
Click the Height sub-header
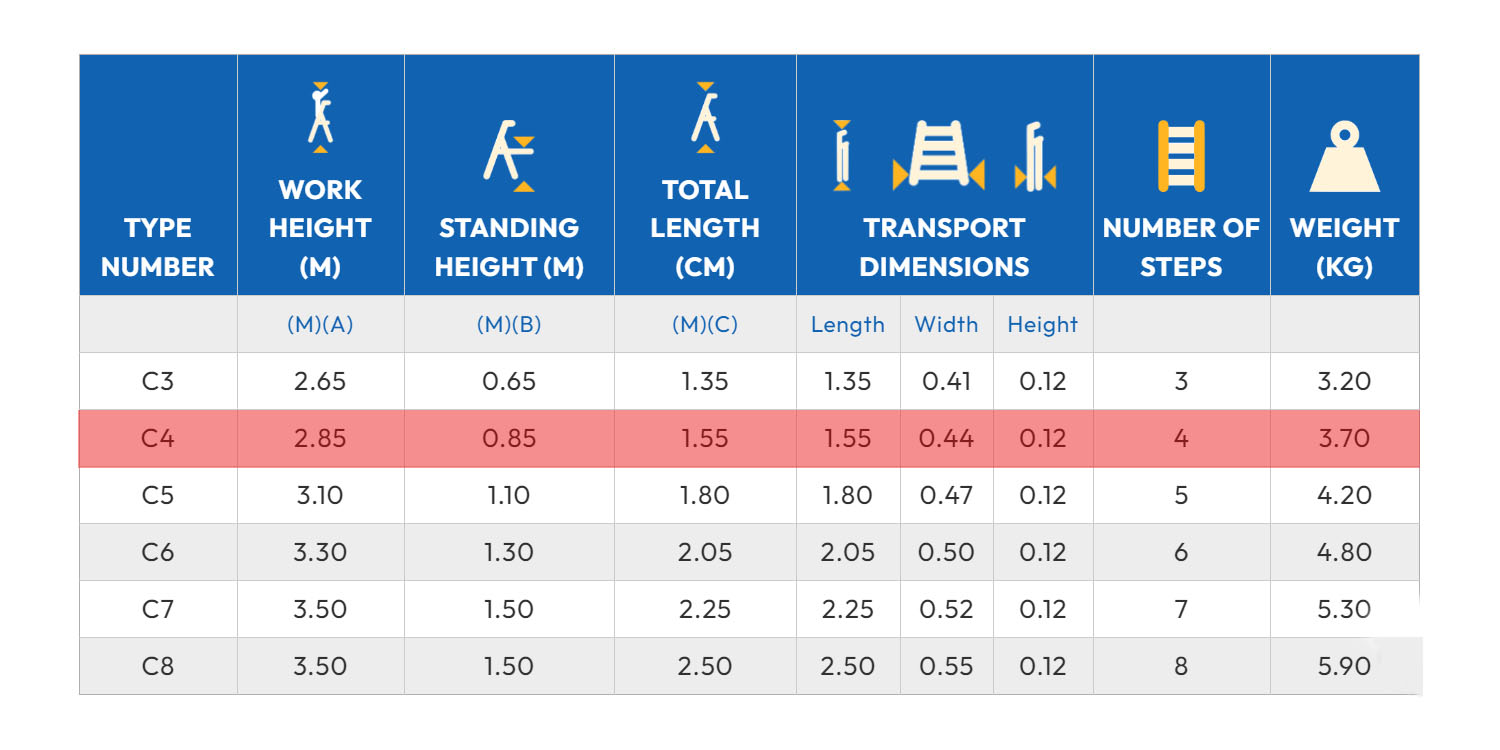tap(1042, 325)
